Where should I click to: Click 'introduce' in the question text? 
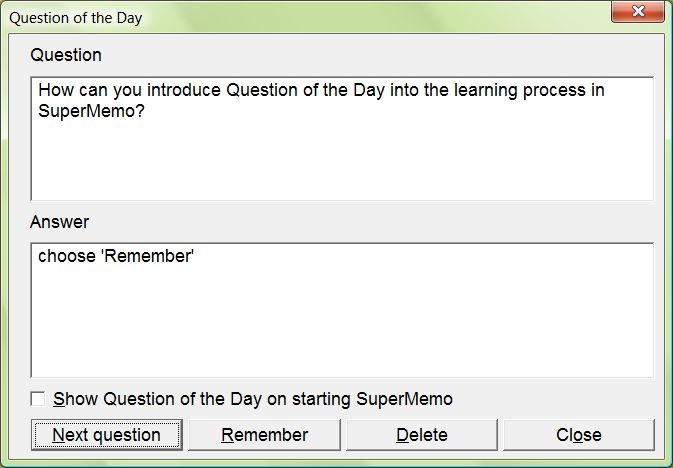pyautogui.click(x=189, y=90)
